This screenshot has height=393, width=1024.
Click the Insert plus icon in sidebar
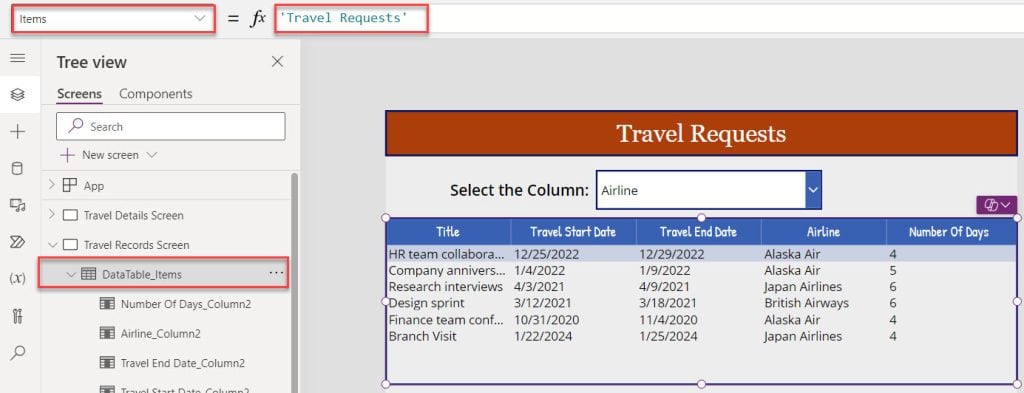click(x=18, y=132)
